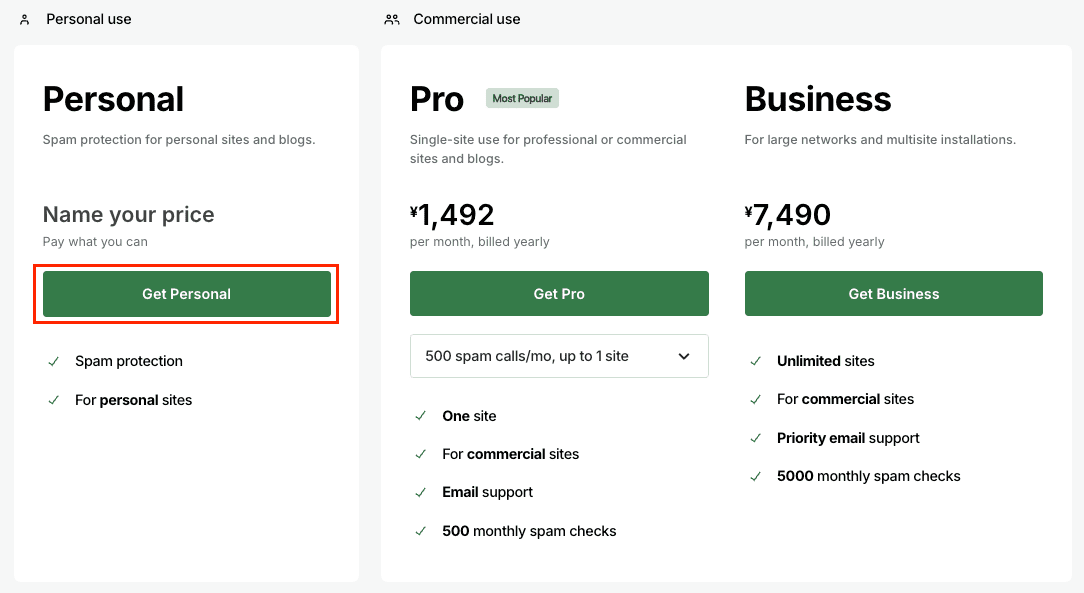Click checkmark icon beside For personal sites
Viewport: 1084px width, 593px height.
pos(53,400)
